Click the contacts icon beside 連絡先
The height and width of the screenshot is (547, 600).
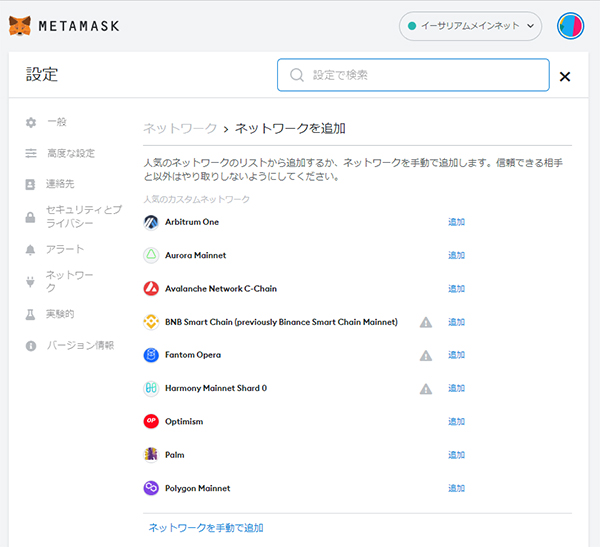(x=30, y=185)
